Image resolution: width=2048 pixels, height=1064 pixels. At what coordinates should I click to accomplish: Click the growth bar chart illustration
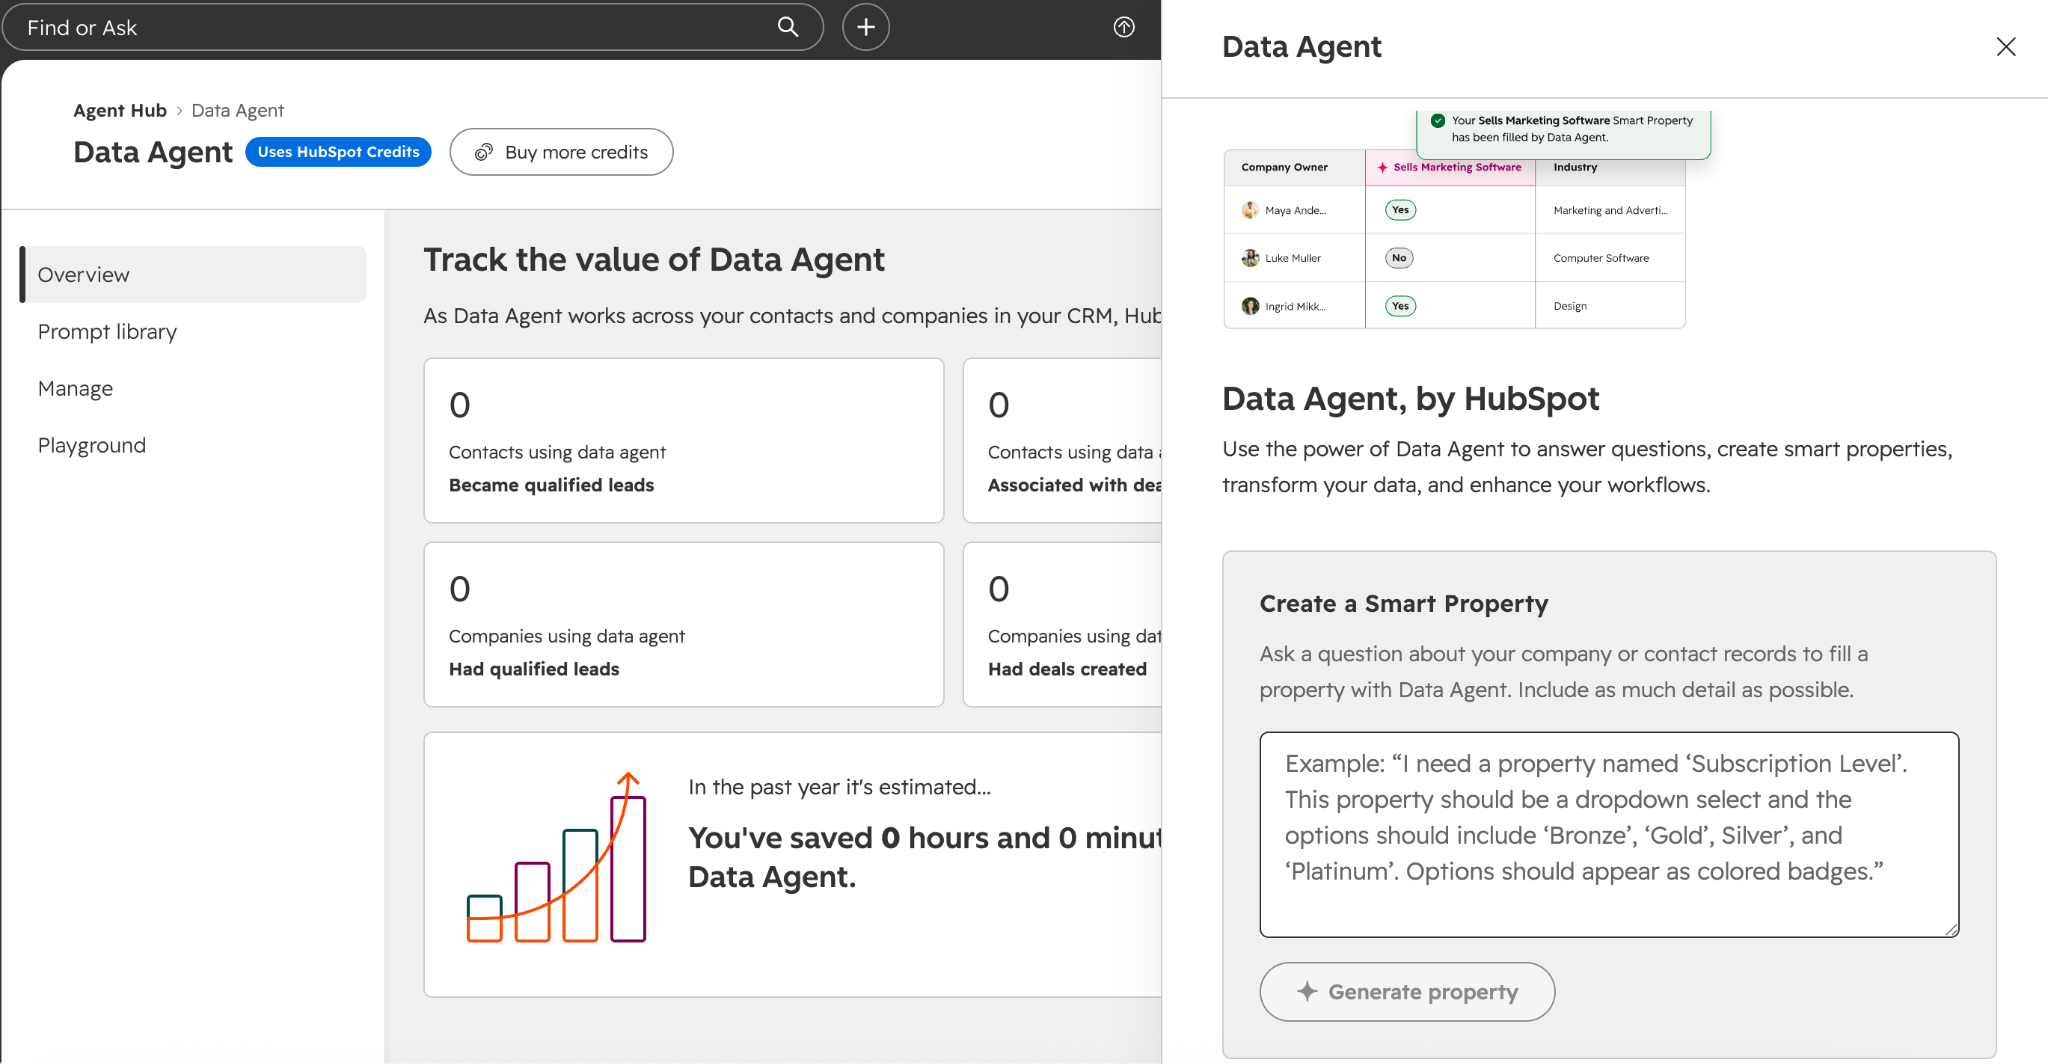[x=557, y=858]
